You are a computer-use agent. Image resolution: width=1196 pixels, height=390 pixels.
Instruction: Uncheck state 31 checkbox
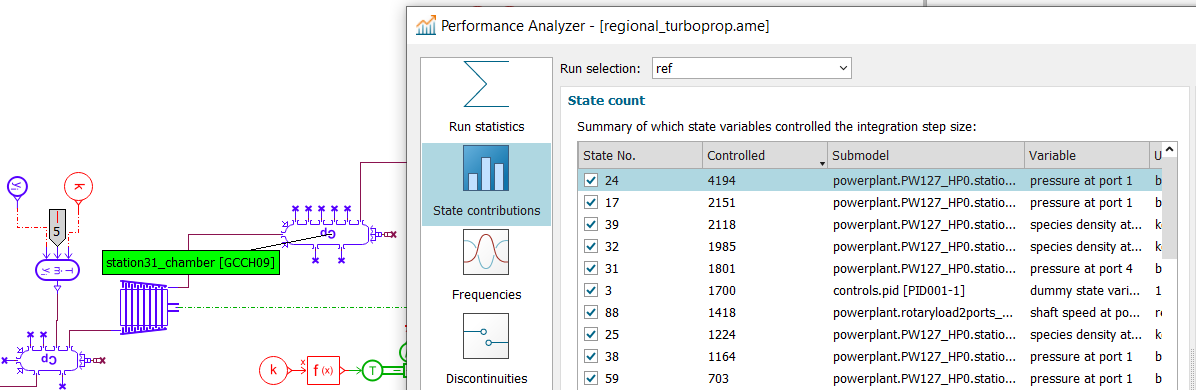(590, 269)
